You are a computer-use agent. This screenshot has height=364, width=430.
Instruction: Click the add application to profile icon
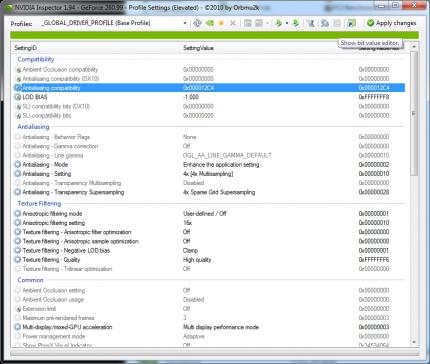tap(247, 23)
